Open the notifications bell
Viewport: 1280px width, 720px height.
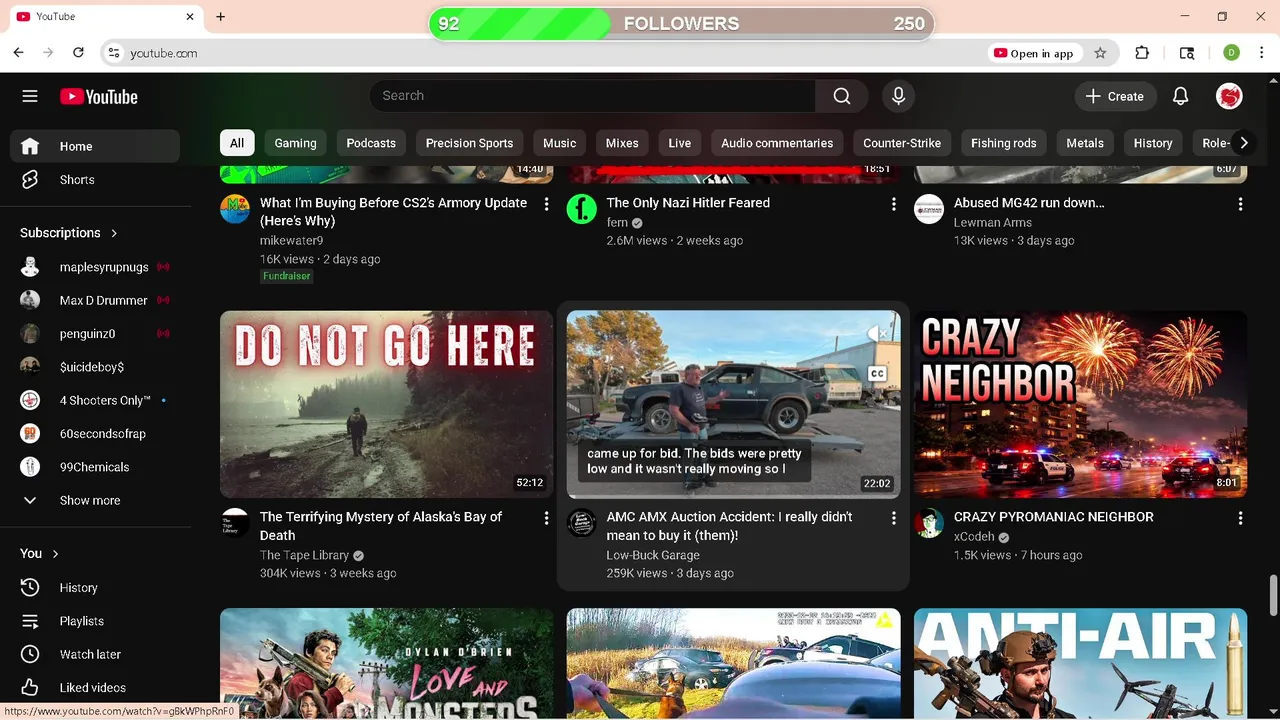[1180, 96]
